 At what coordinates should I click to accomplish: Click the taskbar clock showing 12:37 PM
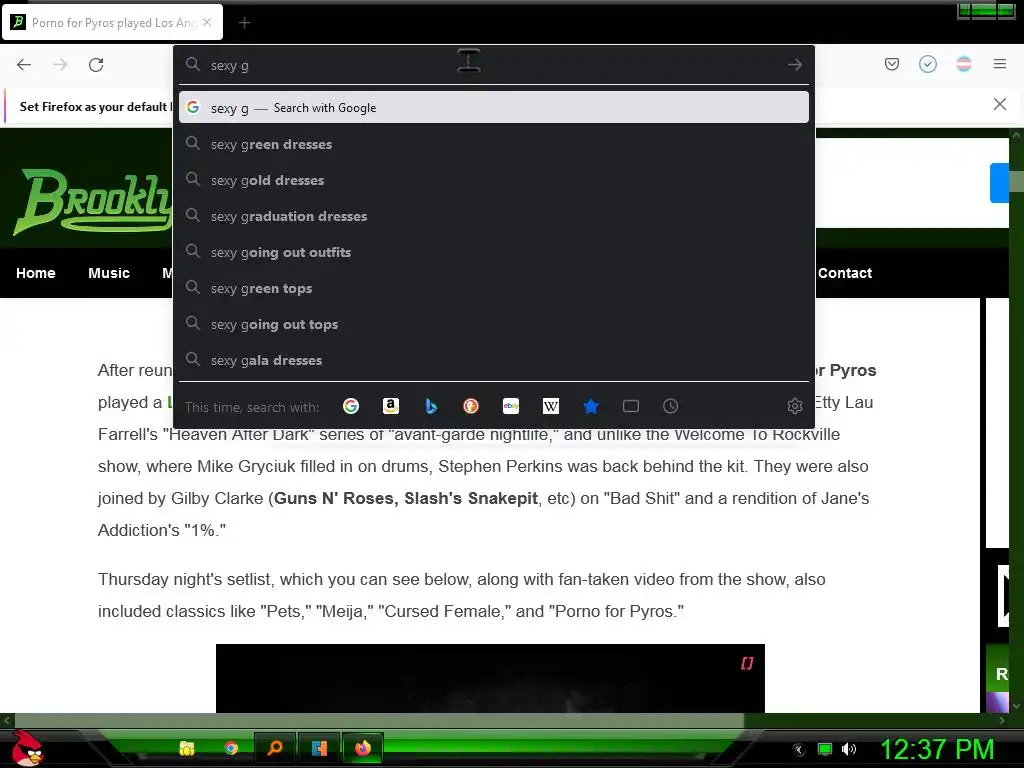coord(937,749)
